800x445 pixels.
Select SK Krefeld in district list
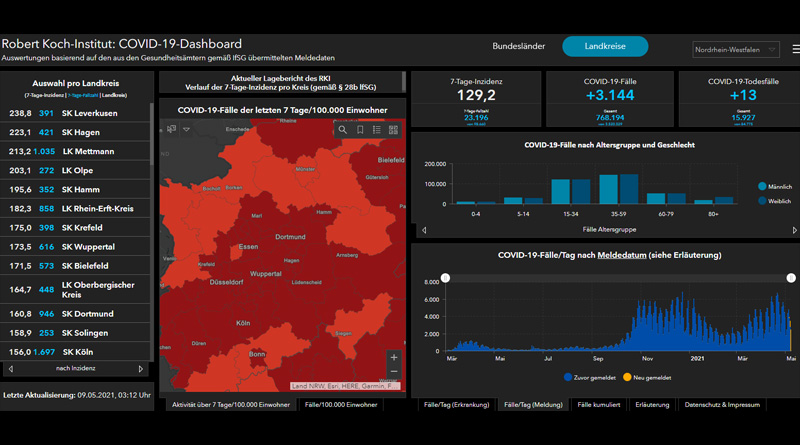[75, 228]
